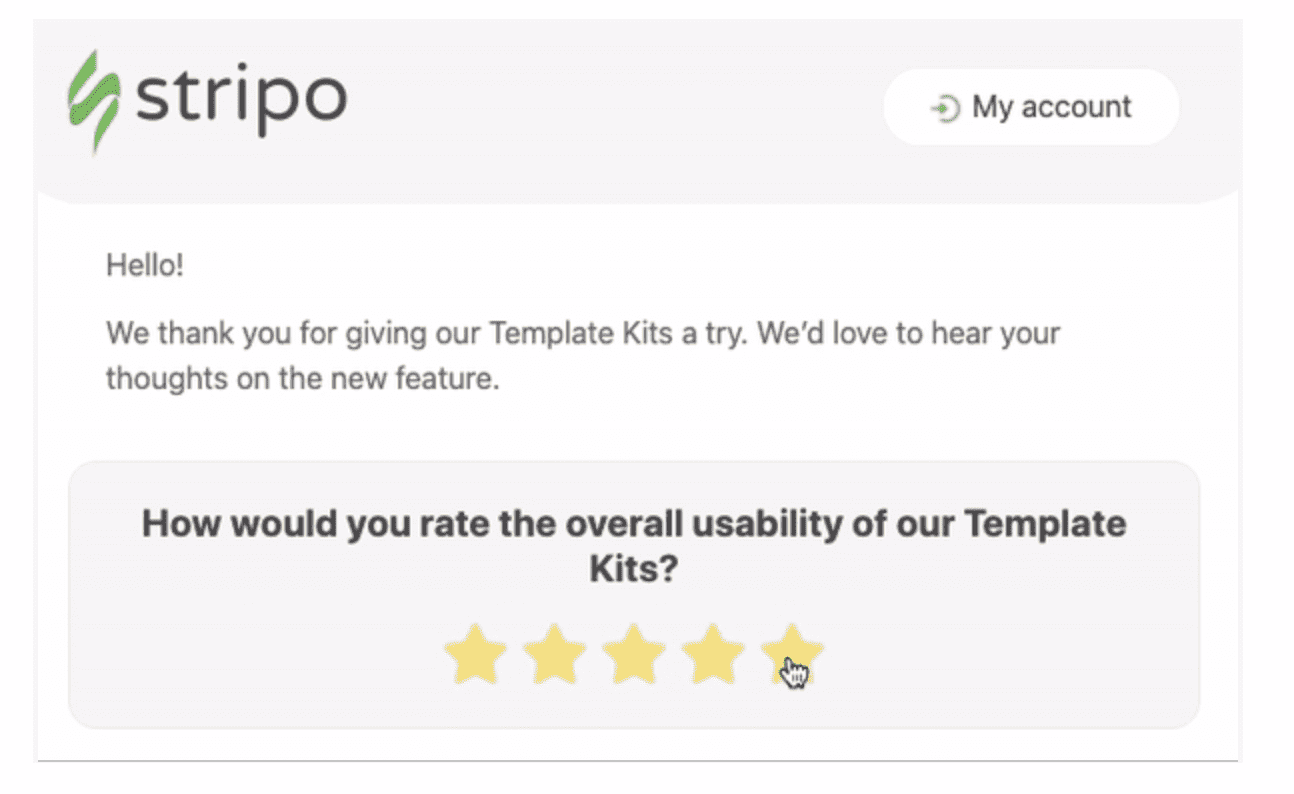Click the word "Kits?" in the heading
Viewport: 1294px width, 794px height.
click(x=633, y=569)
